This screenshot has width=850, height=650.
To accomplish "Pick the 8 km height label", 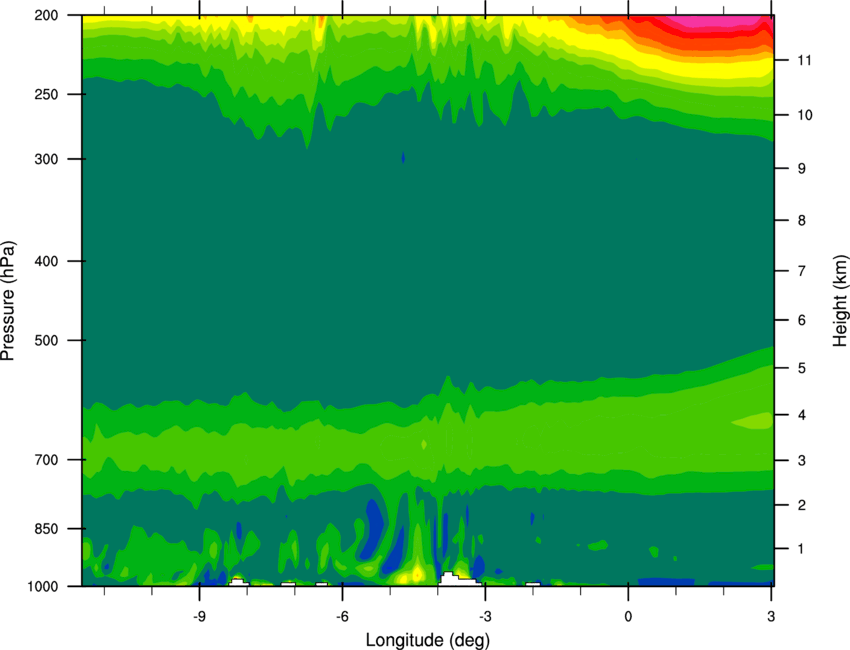I will coord(802,221).
